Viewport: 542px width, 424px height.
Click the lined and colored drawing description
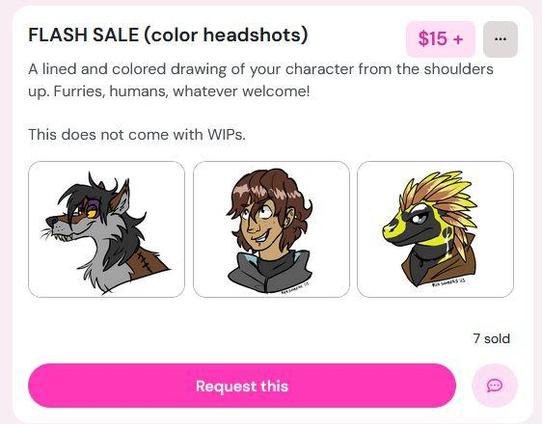point(261,80)
